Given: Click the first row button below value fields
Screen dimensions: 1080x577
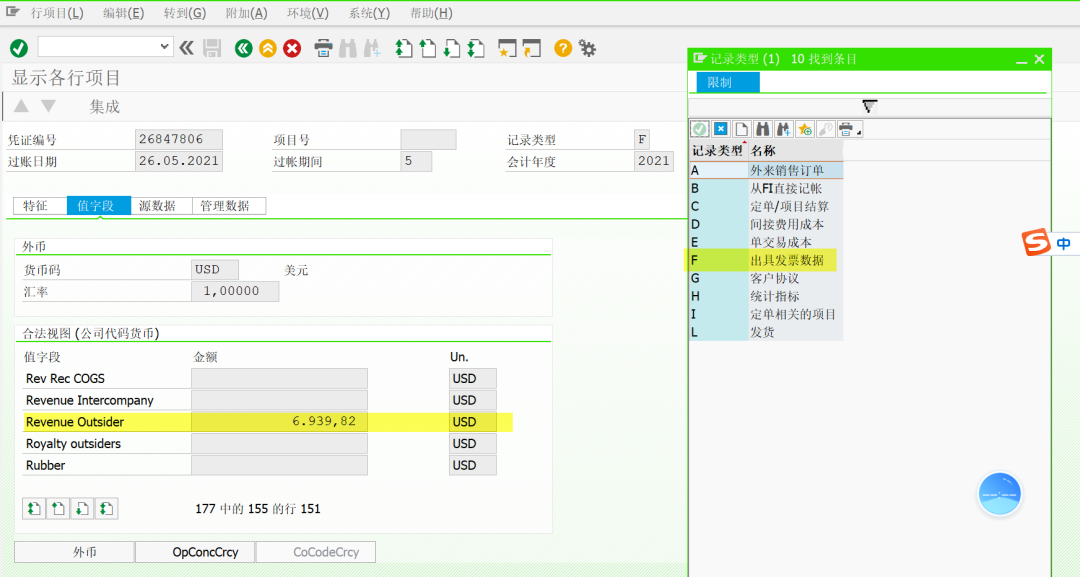Looking at the screenshot, I should coord(34,509).
